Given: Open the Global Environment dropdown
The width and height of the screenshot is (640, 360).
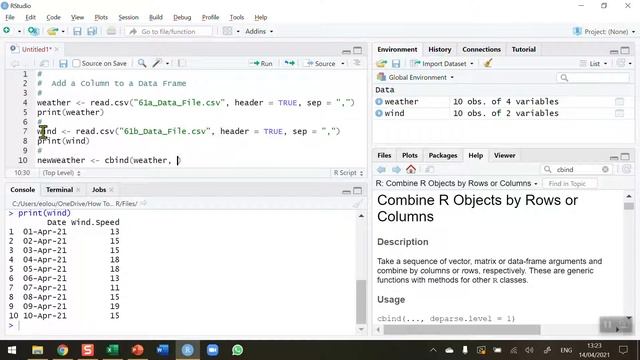Looking at the screenshot, I should coord(416,77).
